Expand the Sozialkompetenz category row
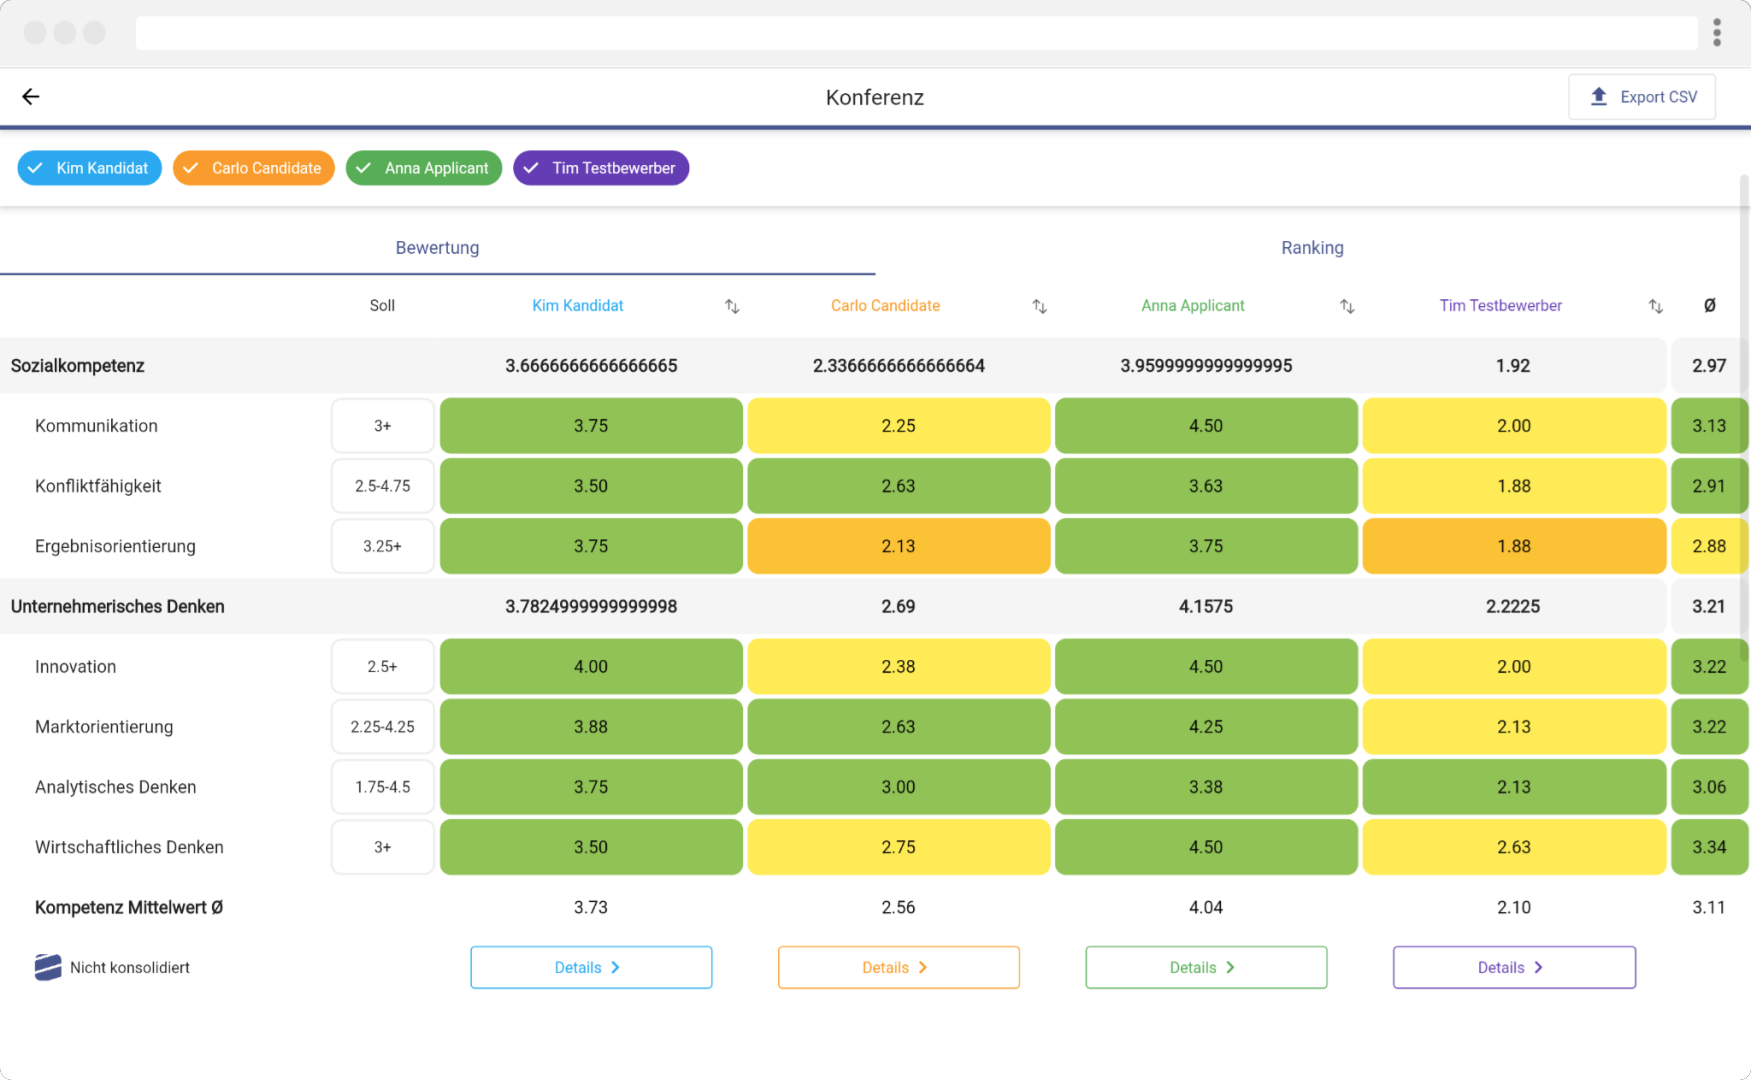This screenshot has height=1080, width=1751. tap(77, 366)
